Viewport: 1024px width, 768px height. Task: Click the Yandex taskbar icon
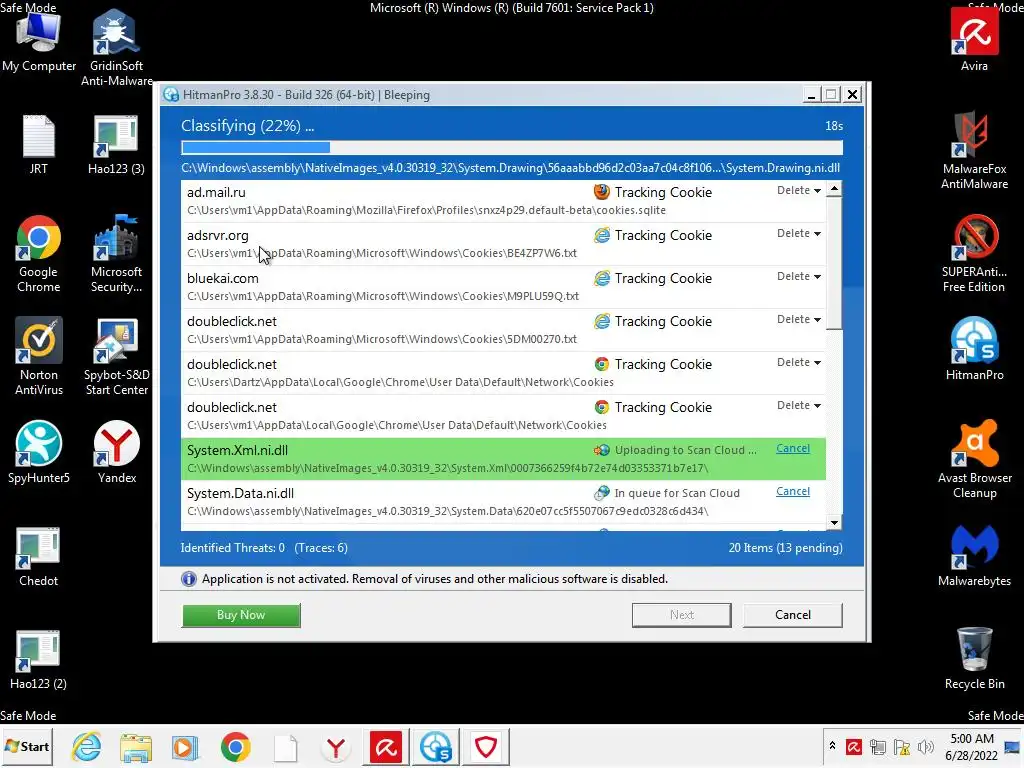pyautogui.click(x=336, y=746)
